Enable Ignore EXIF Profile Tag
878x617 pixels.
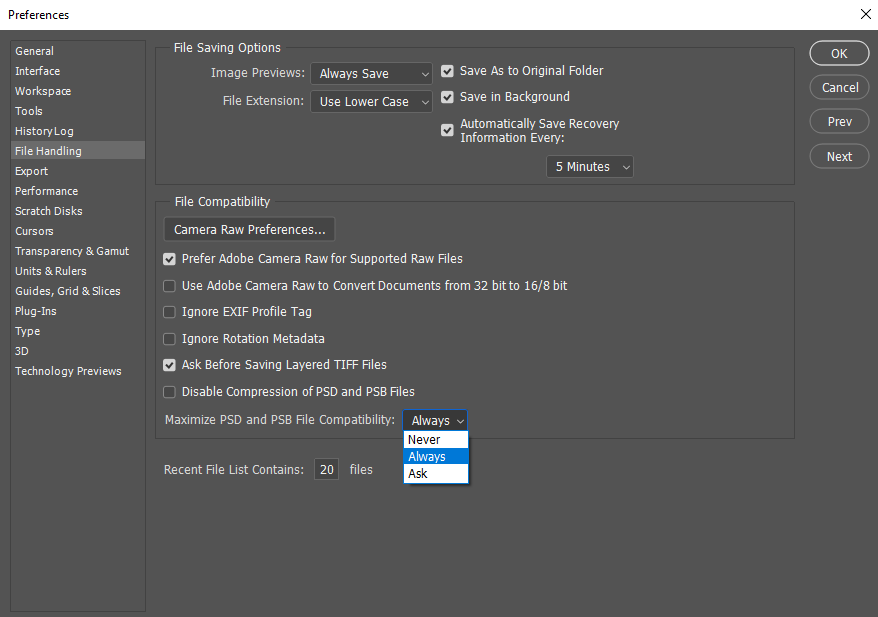pyautogui.click(x=169, y=312)
